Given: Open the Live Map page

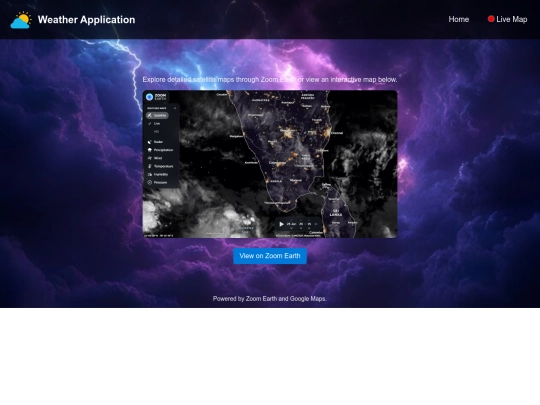Looking at the screenshot, I should pyautogui.click(x=507, y=19).
